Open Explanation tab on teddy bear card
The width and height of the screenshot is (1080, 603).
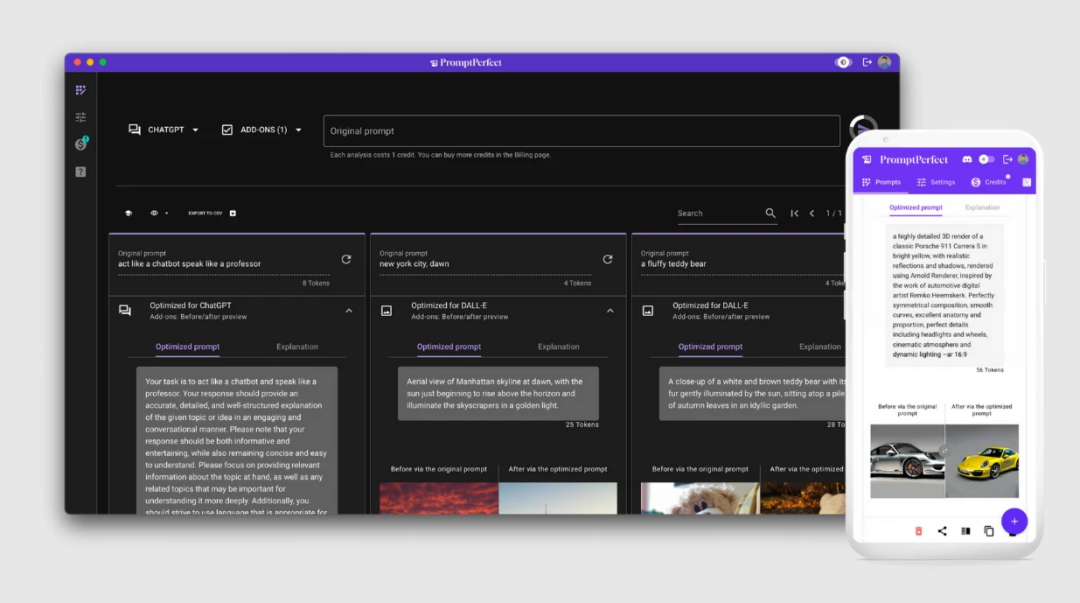point(820,347)
